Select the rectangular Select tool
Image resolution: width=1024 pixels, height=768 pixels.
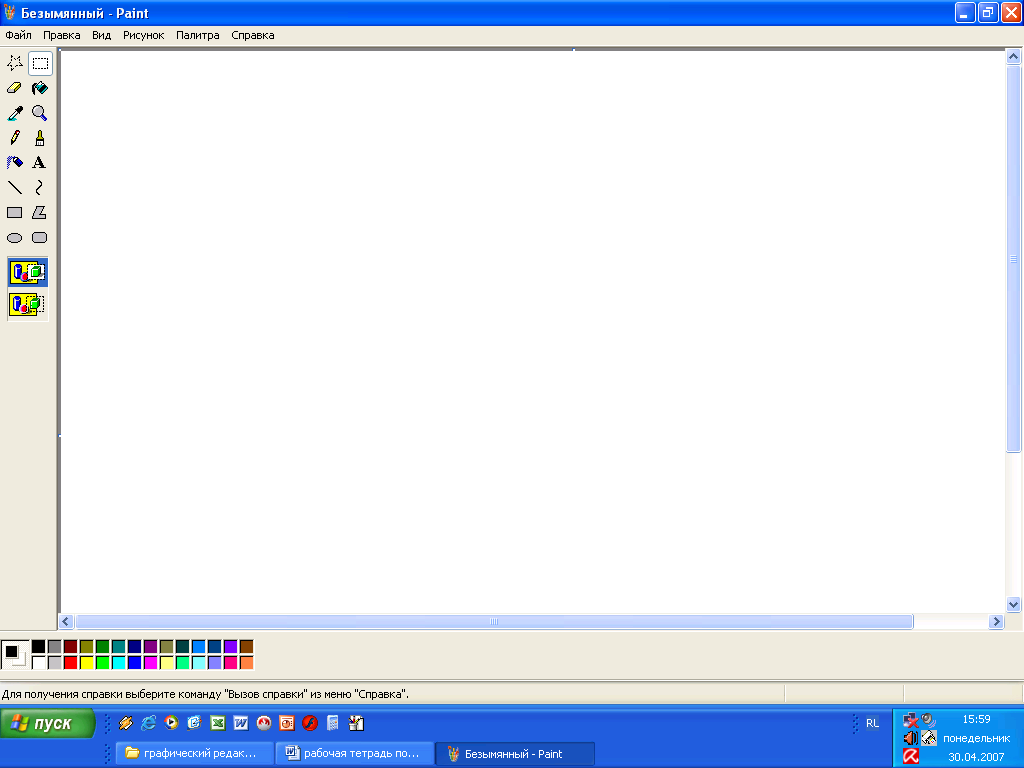click(x=40, y=63)
